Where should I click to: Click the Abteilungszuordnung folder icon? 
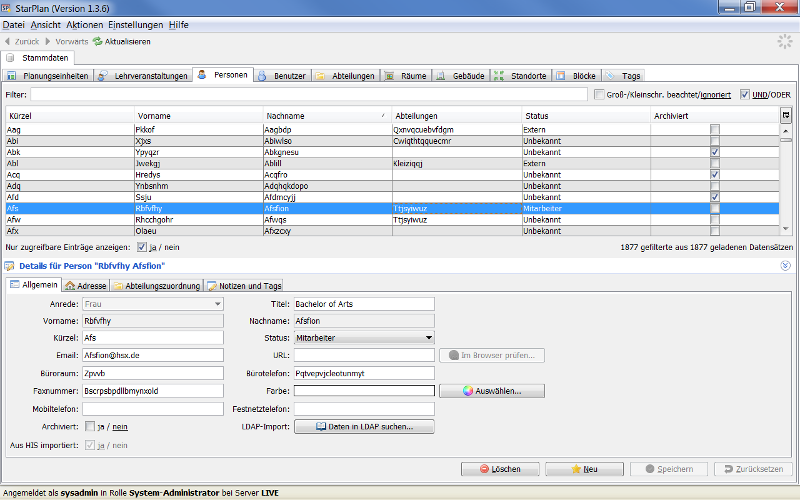coord(118,286)
